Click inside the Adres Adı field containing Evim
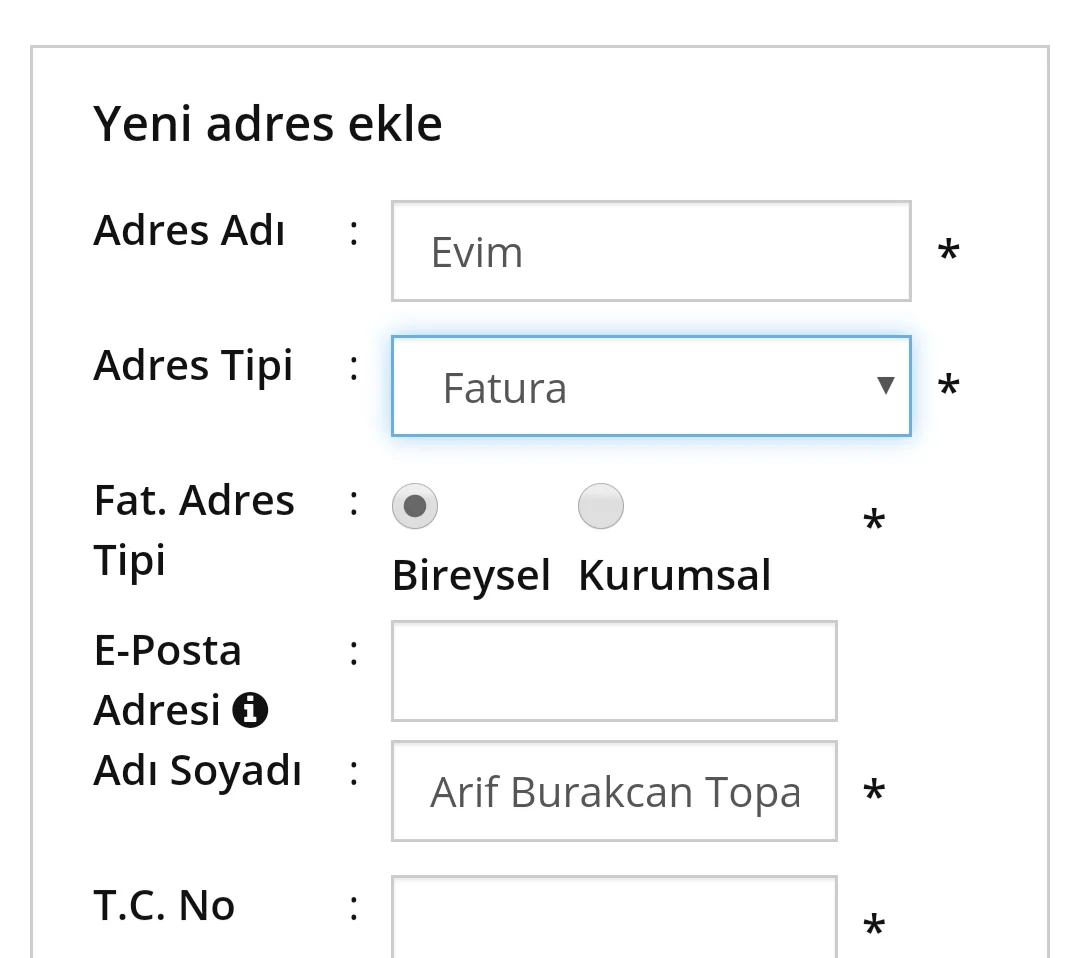Screen dimensions: 1080x958 tap(650, 250)
